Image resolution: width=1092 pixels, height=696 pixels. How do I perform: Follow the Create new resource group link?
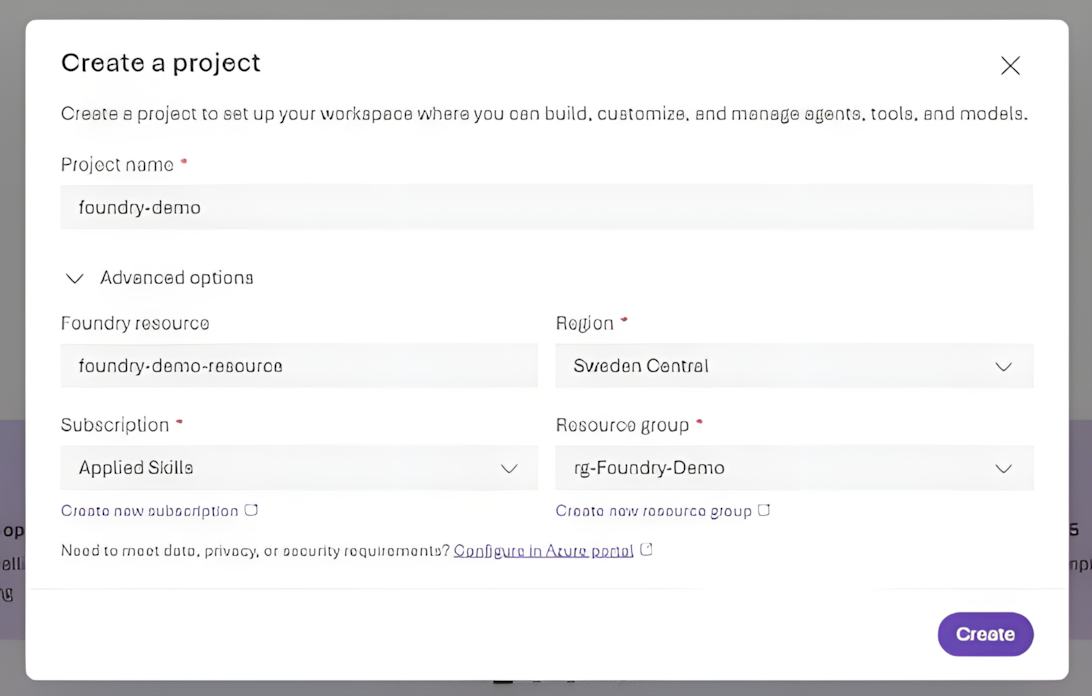pos(653,511)
